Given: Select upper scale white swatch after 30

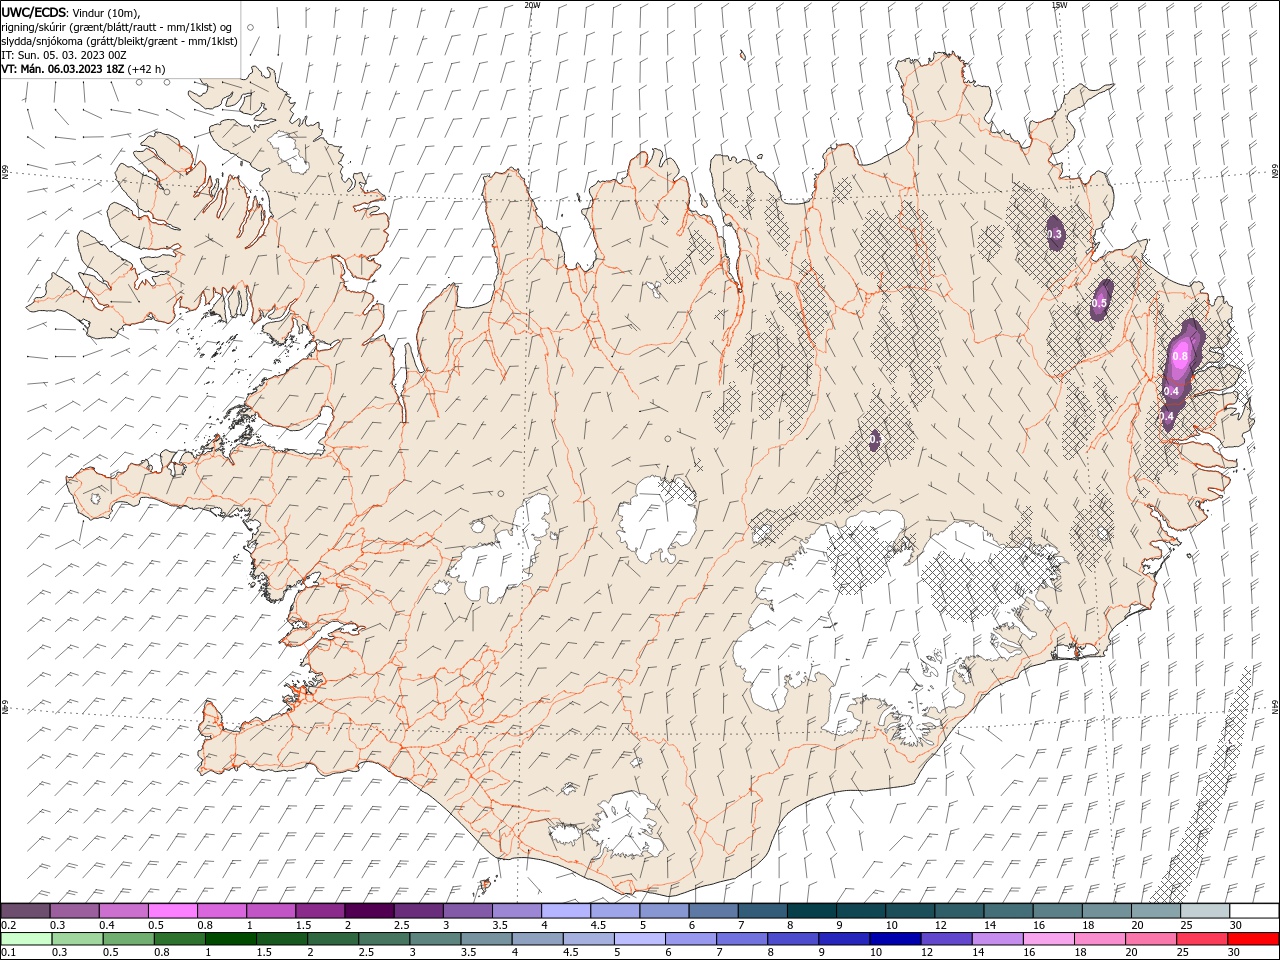Looking at the screenshot, I should [1254, 911].
